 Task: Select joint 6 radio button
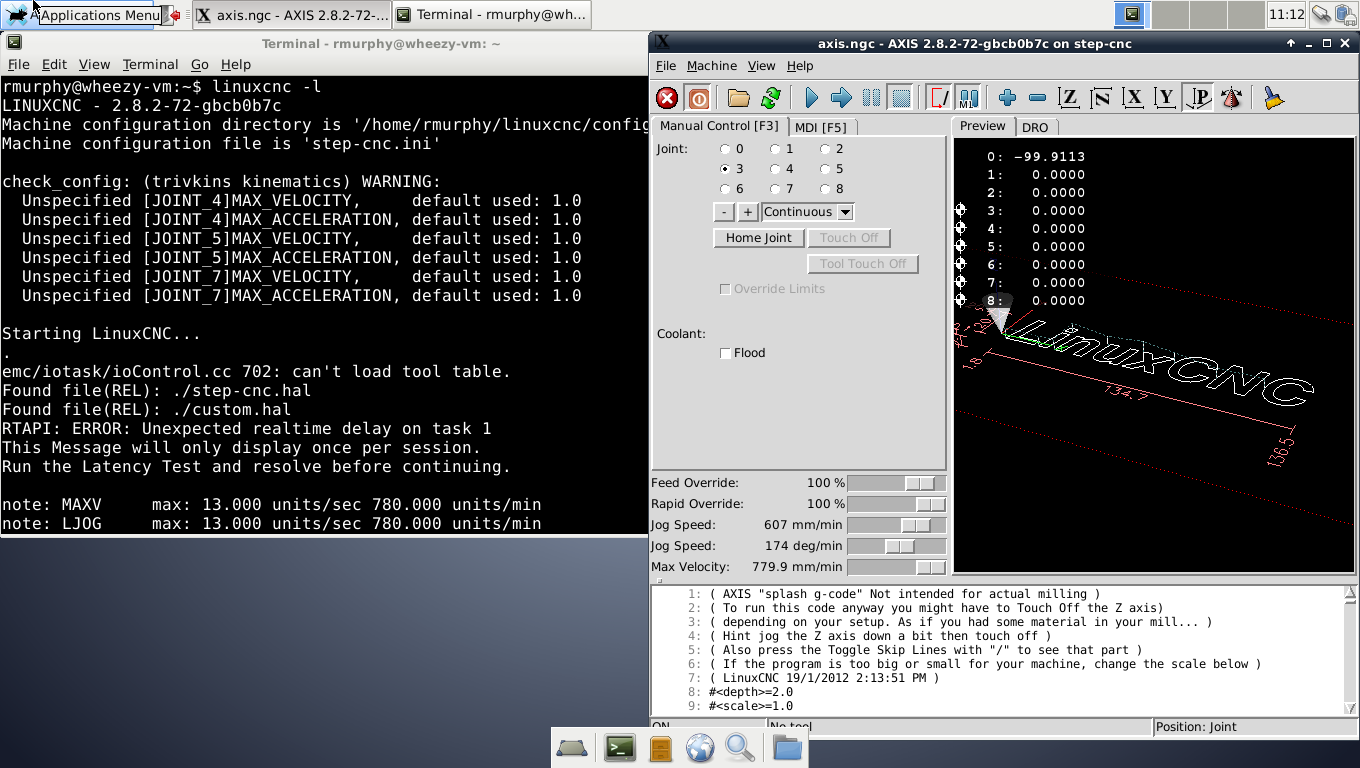tap(725, 189)
